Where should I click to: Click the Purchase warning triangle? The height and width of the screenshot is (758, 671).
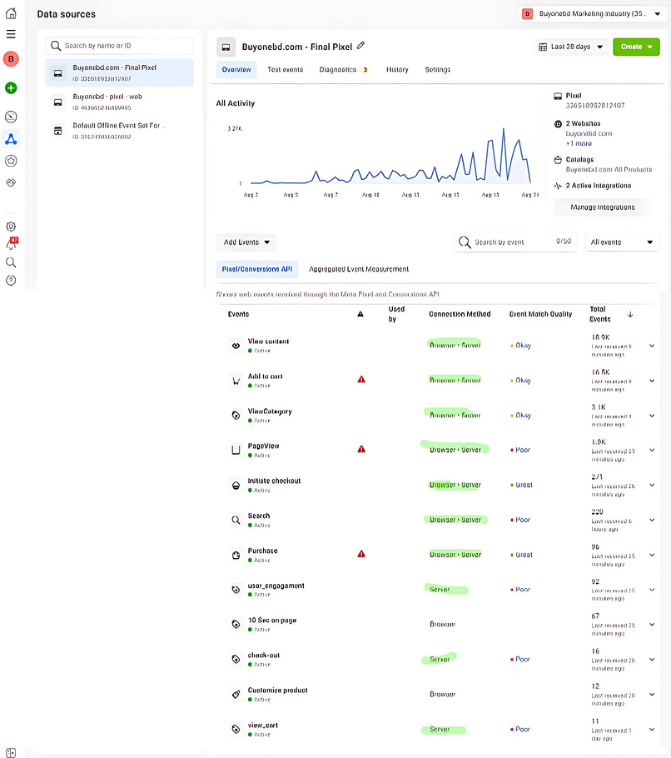click(361, 554)
